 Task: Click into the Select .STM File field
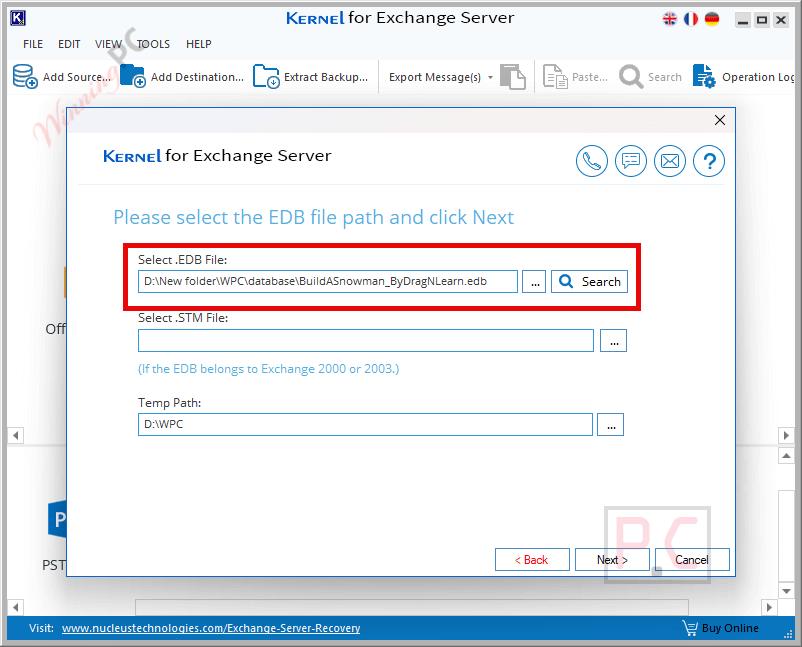(x=366, y=341)
